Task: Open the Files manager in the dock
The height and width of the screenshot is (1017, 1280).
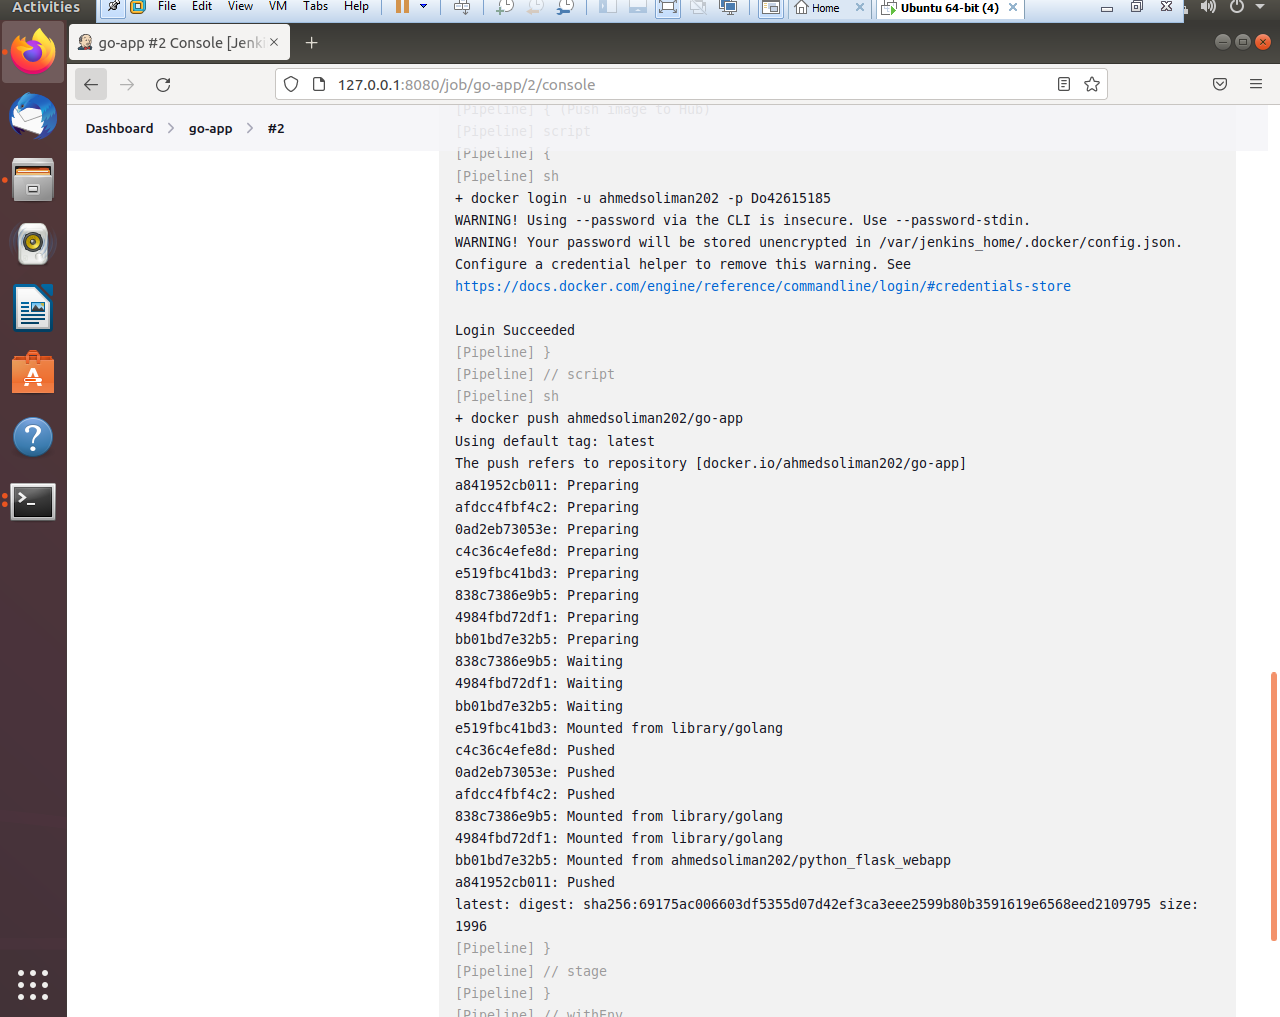Action: (x=33, y=181)
